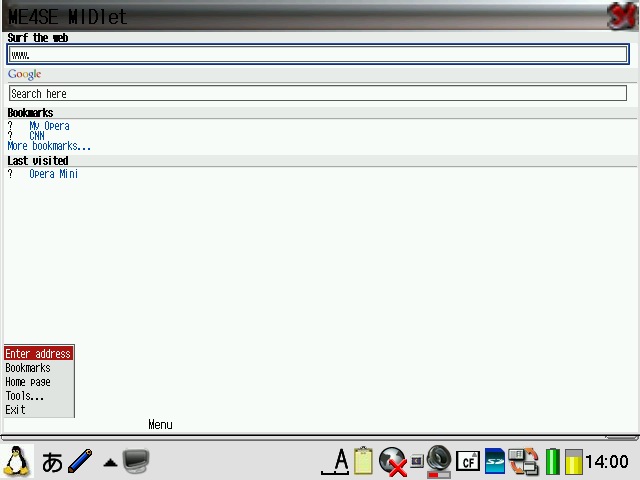Click the clipboard icon in system tray
Image resolution: width=640 pixels, height=480 pixels.
[x=363, y=461]
